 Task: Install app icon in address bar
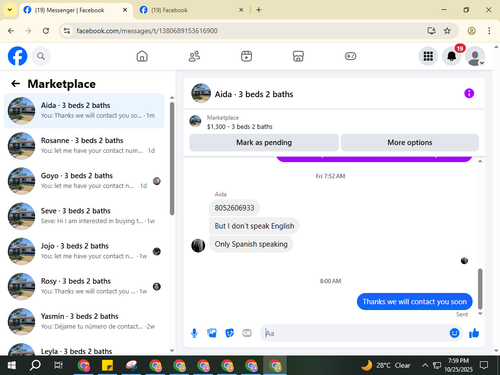pos(431,31)
